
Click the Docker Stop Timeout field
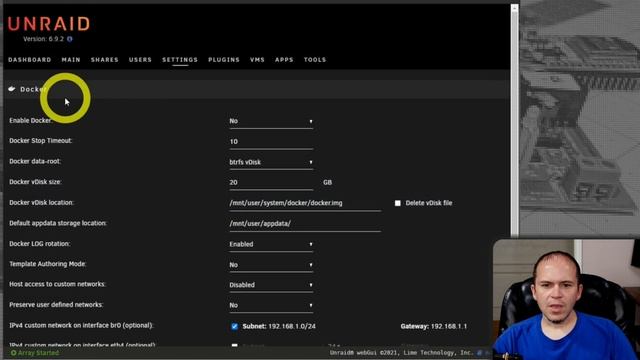pos(271,142)
